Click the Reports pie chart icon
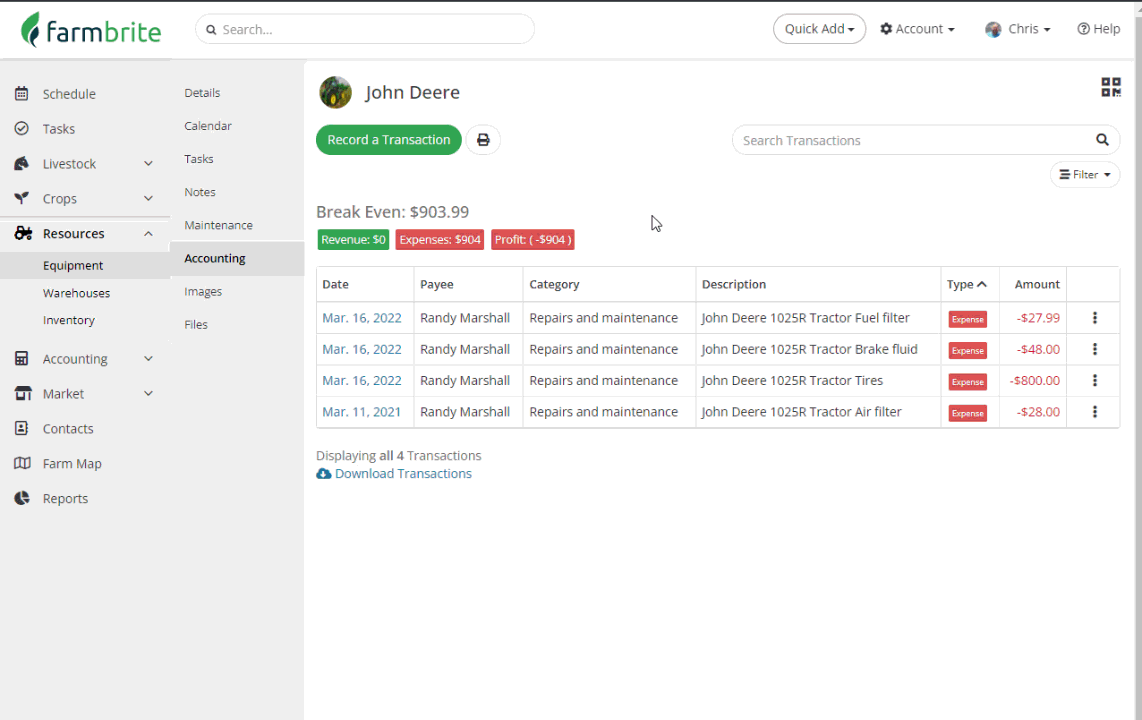 [x=22, y=498]
